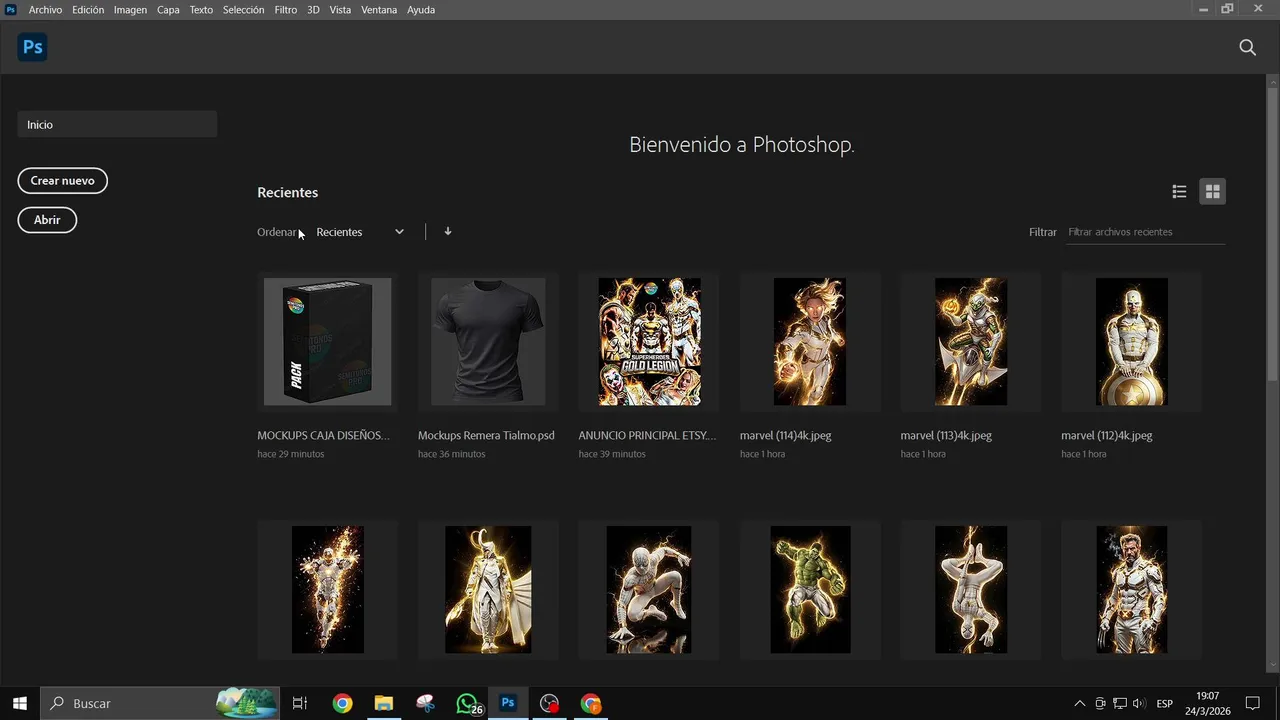Click the marvel (113)4k.jpeg file name
The height and width of the screenshot is (720, 1280).
[946, 436]
